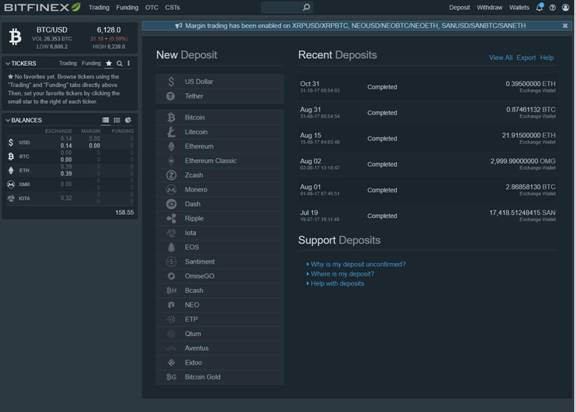Open 'Help with deposits' link
576x412 pixels.
[337, 283]
